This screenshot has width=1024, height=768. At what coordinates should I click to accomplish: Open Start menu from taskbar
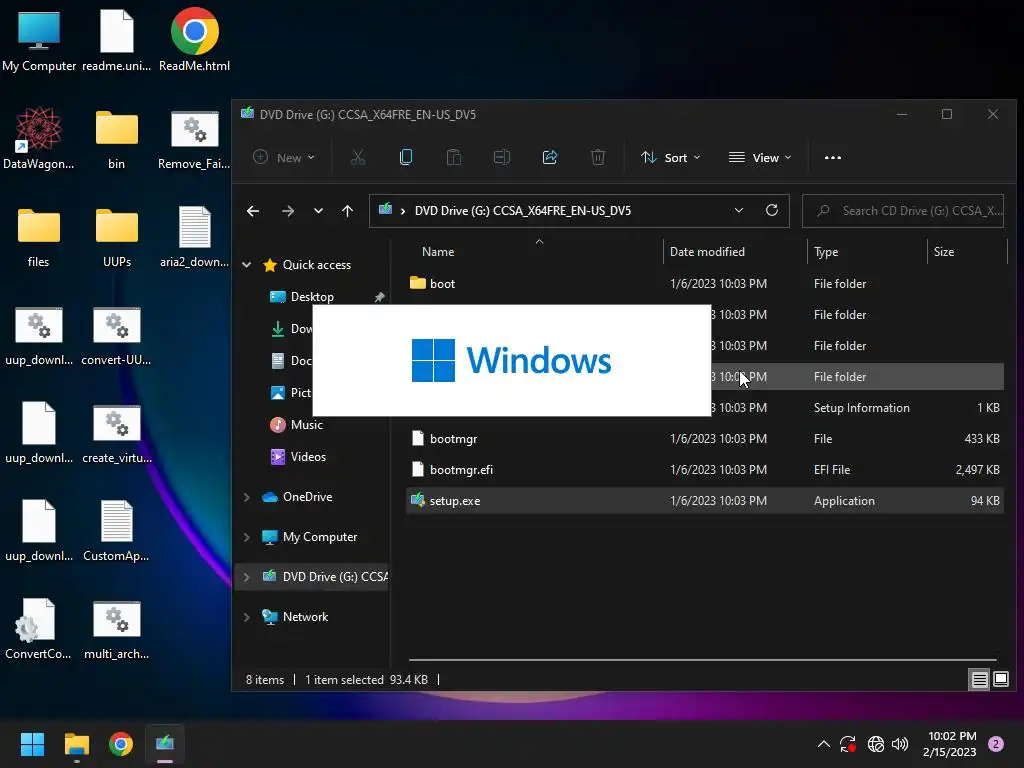pos(32,744)
